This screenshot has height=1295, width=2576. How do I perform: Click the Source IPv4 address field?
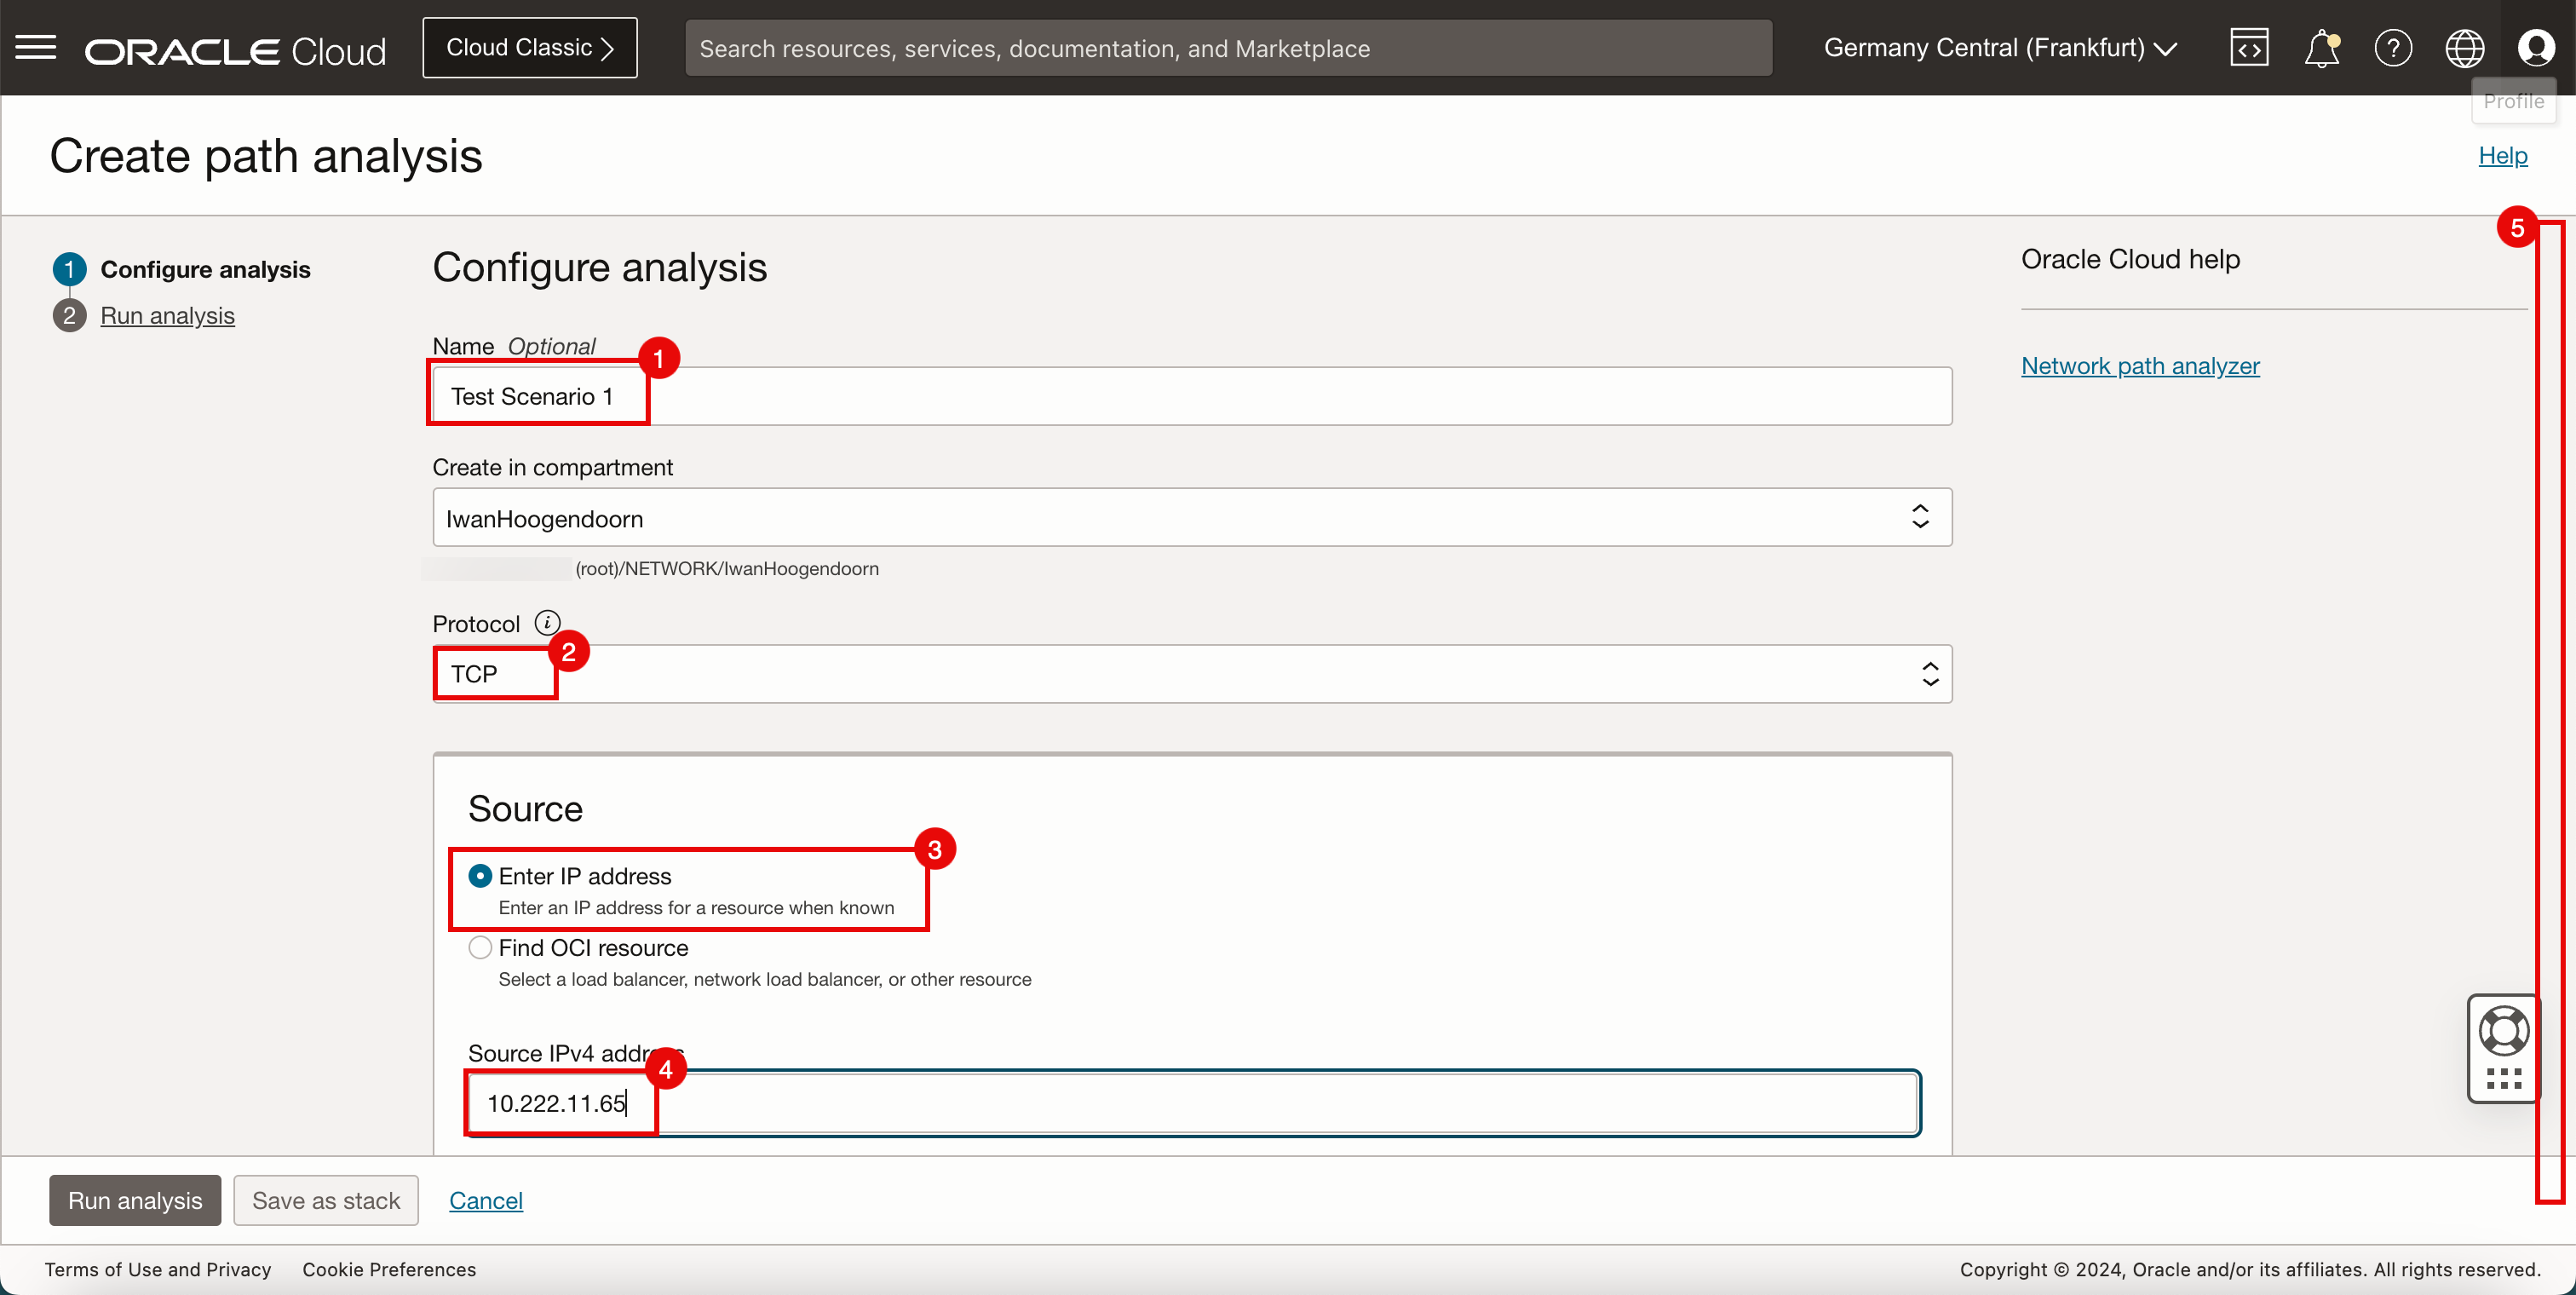click(x=1191, y=1103)
